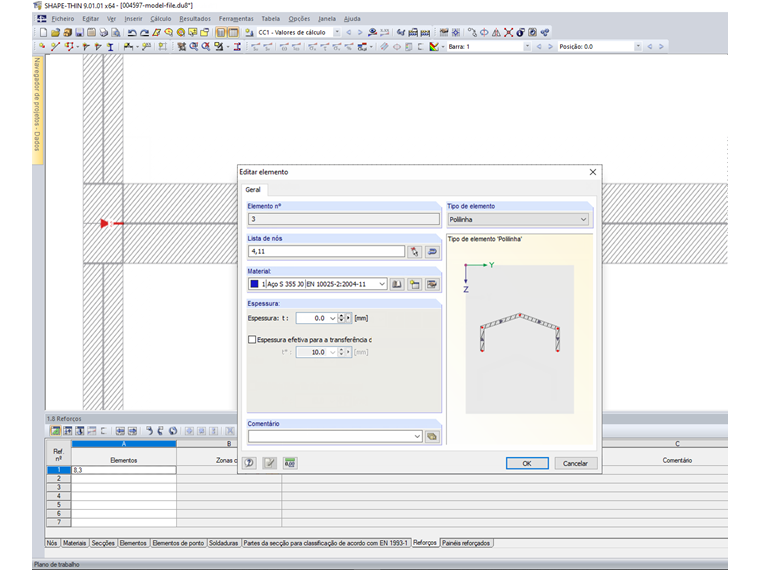Click the New file icon in the toolbar
The width and height of the screenshot is (760, 570).
(43, 32)
